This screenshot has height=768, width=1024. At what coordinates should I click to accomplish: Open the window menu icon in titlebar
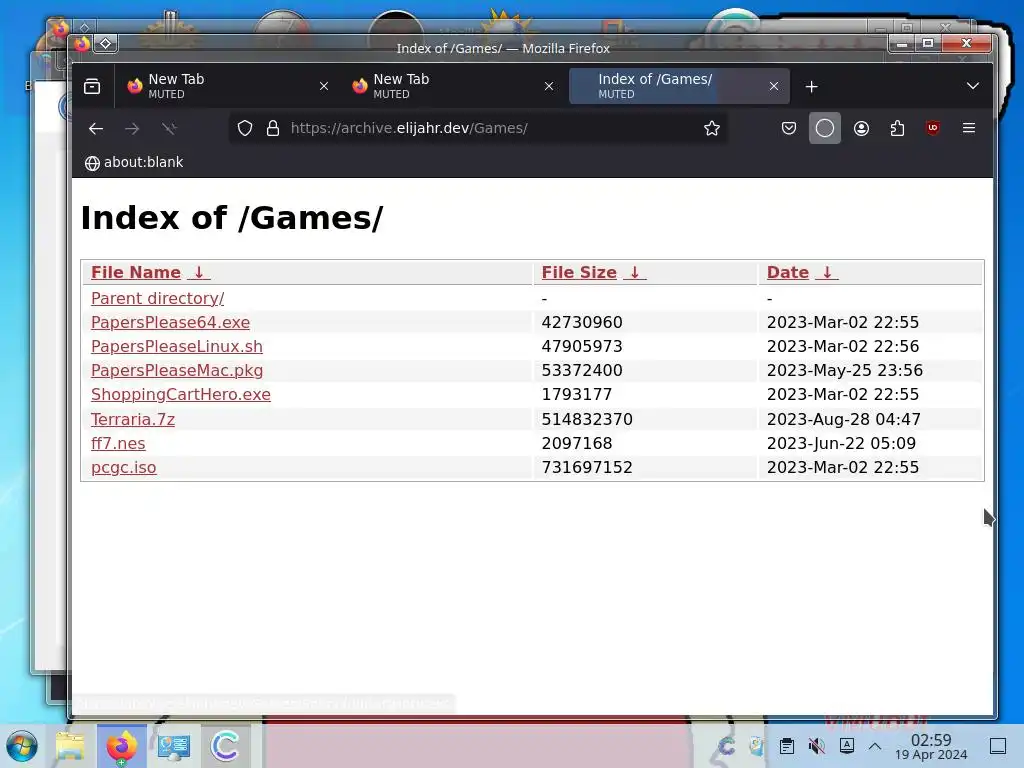click(x=82, y=44)
